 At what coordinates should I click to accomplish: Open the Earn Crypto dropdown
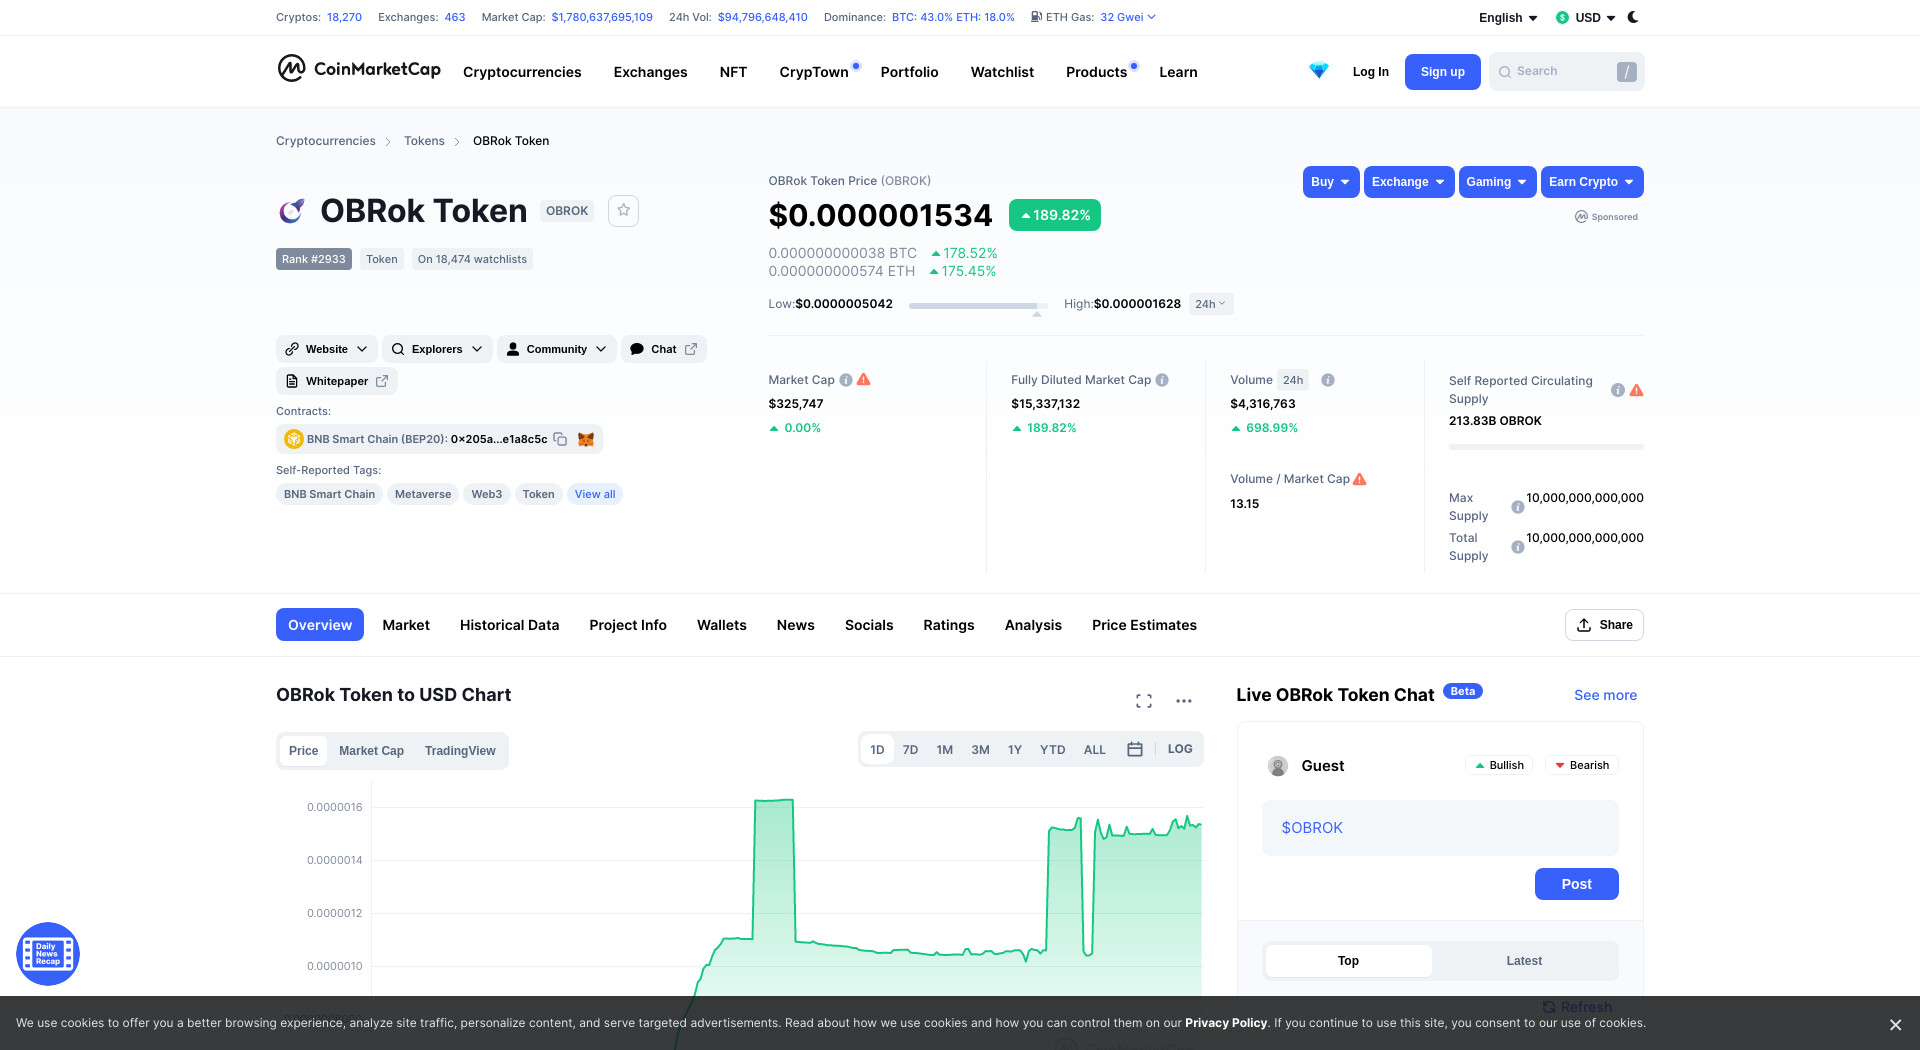coord(1592,182)
